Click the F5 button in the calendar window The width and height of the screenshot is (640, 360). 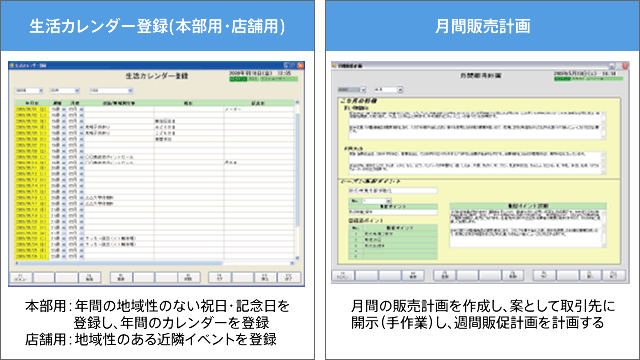click(x=121, y=278)
